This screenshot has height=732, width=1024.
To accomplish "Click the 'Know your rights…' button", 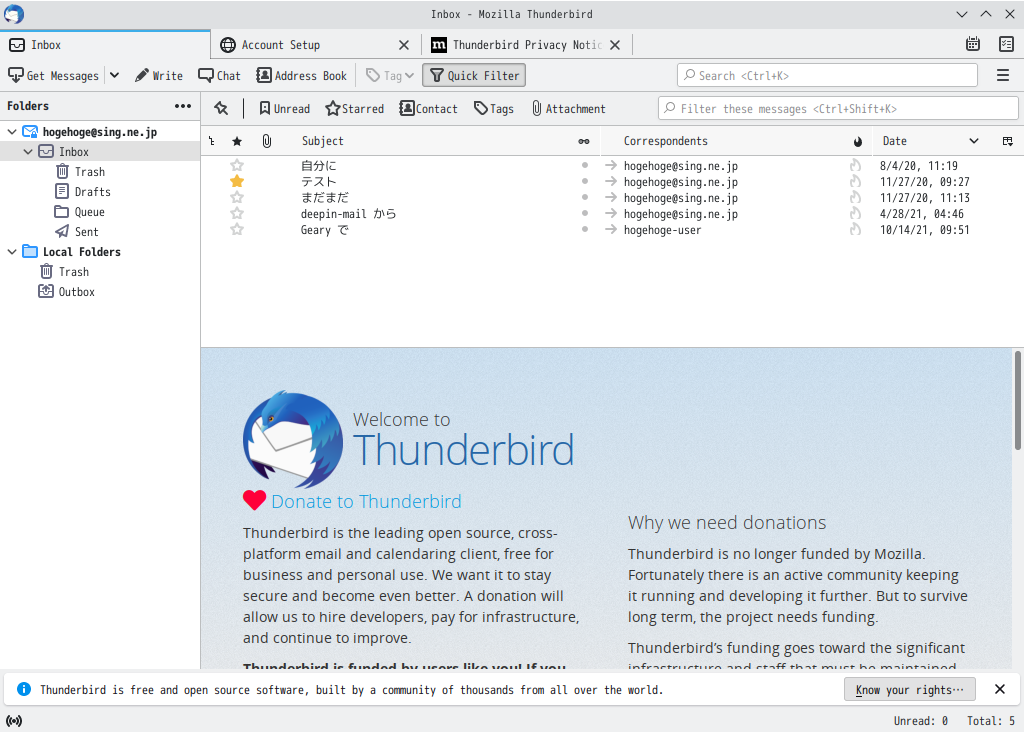I will point(909,690).
